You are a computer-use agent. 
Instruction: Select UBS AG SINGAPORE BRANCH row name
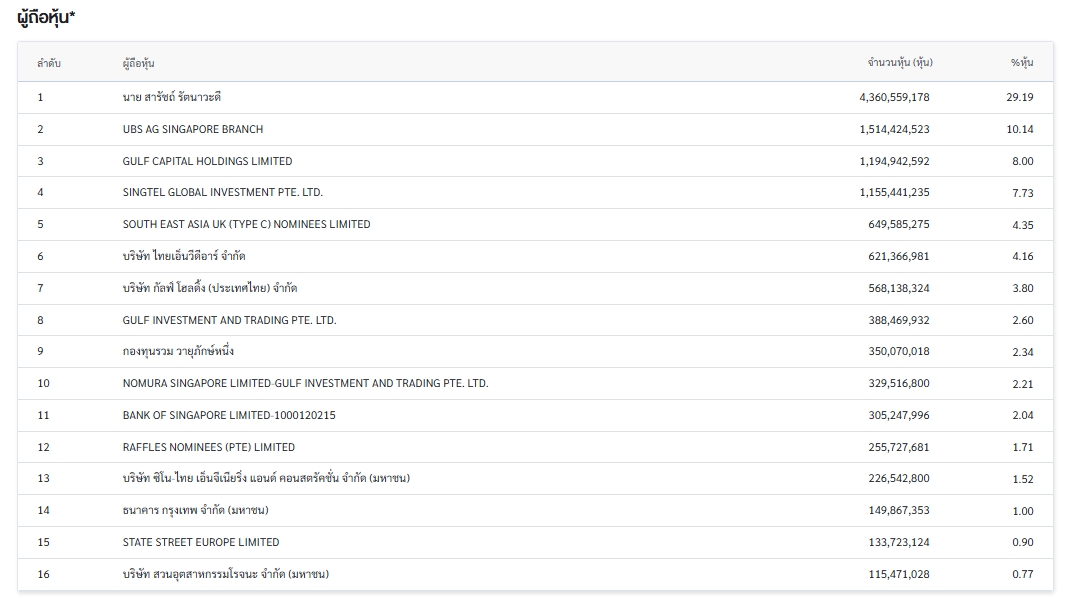pyautogui.click(x=193, y=129)
